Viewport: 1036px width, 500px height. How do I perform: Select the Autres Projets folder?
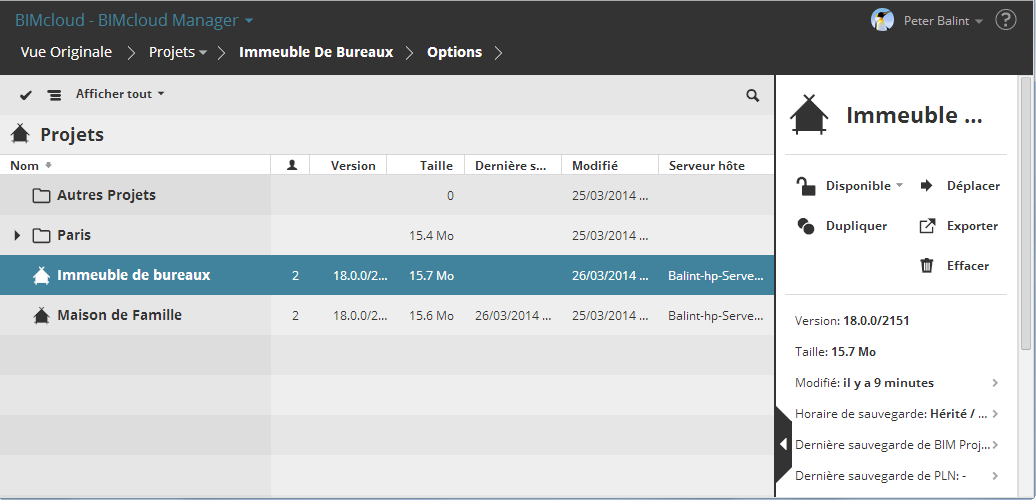pyautogui.click(x=106, y=195)
